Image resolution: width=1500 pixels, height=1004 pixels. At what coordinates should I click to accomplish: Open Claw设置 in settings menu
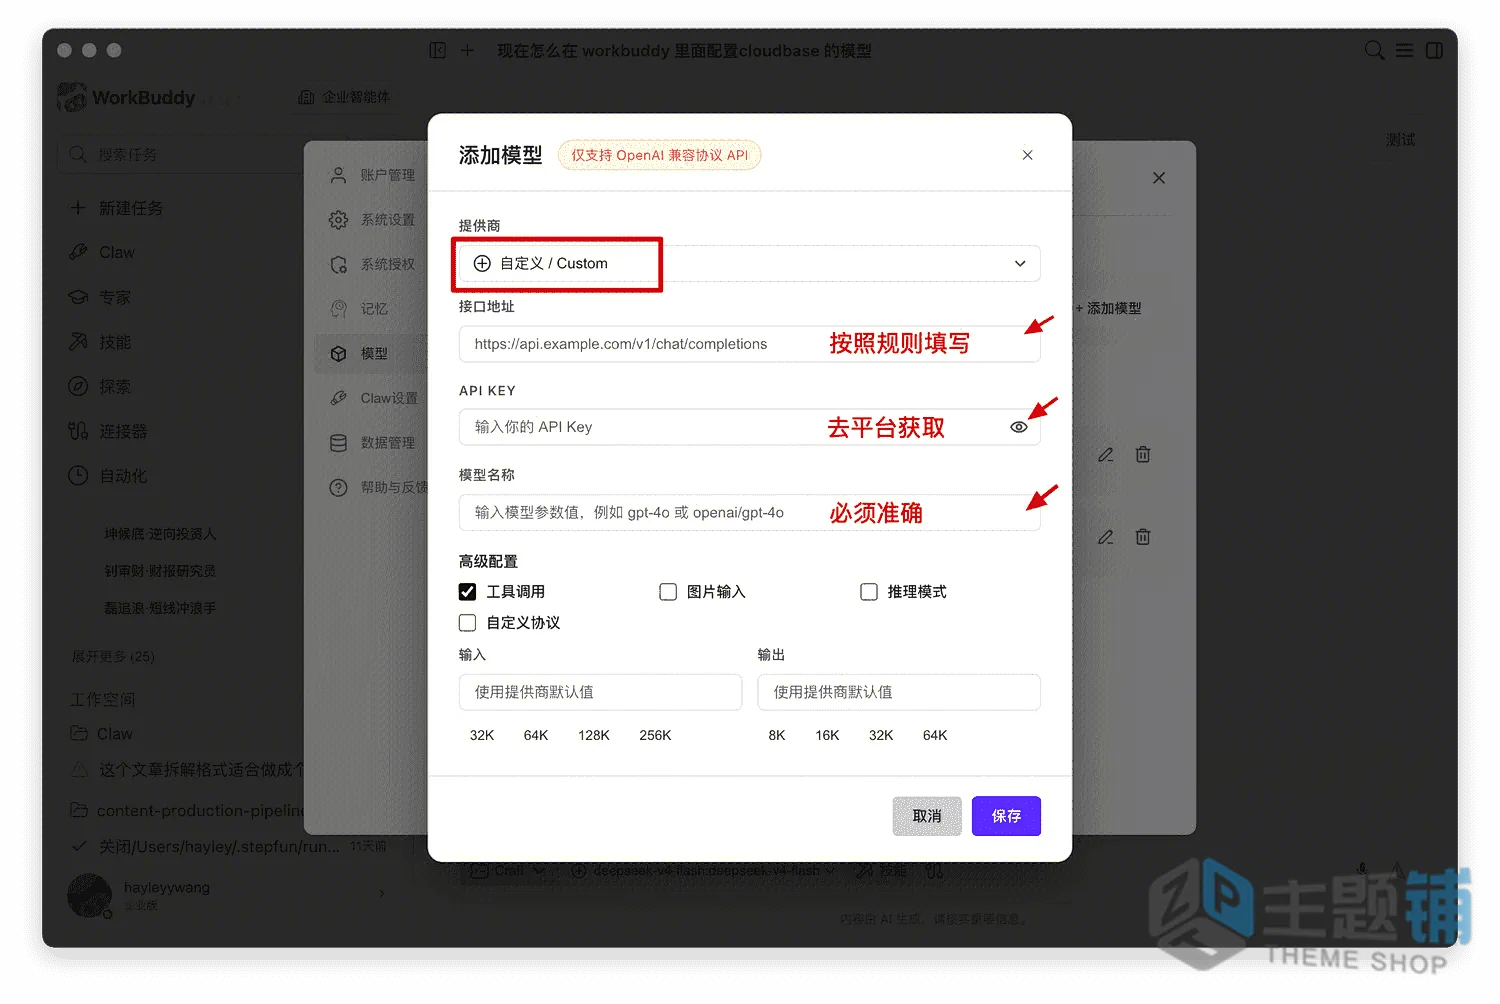pyautogui.click(x=372, y=398)
